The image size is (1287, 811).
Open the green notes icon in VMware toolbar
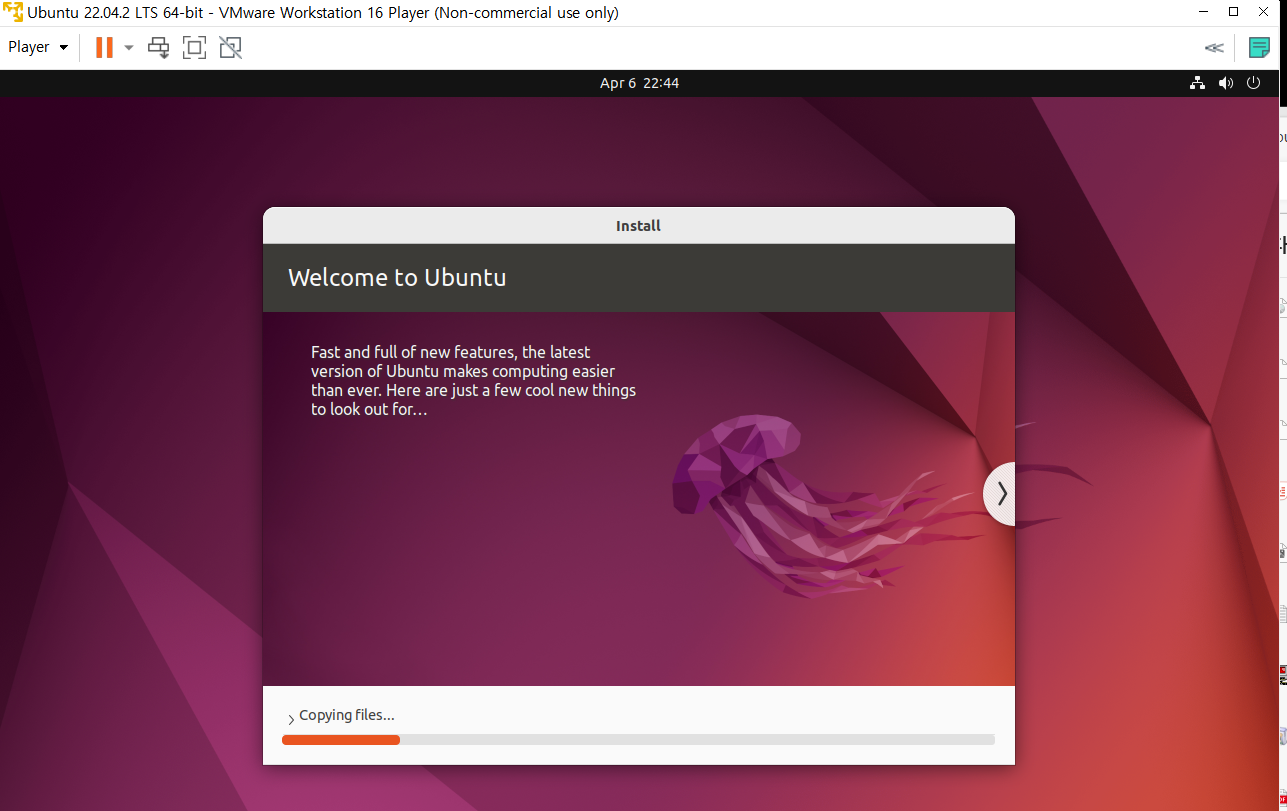(x=1260, y=47)
